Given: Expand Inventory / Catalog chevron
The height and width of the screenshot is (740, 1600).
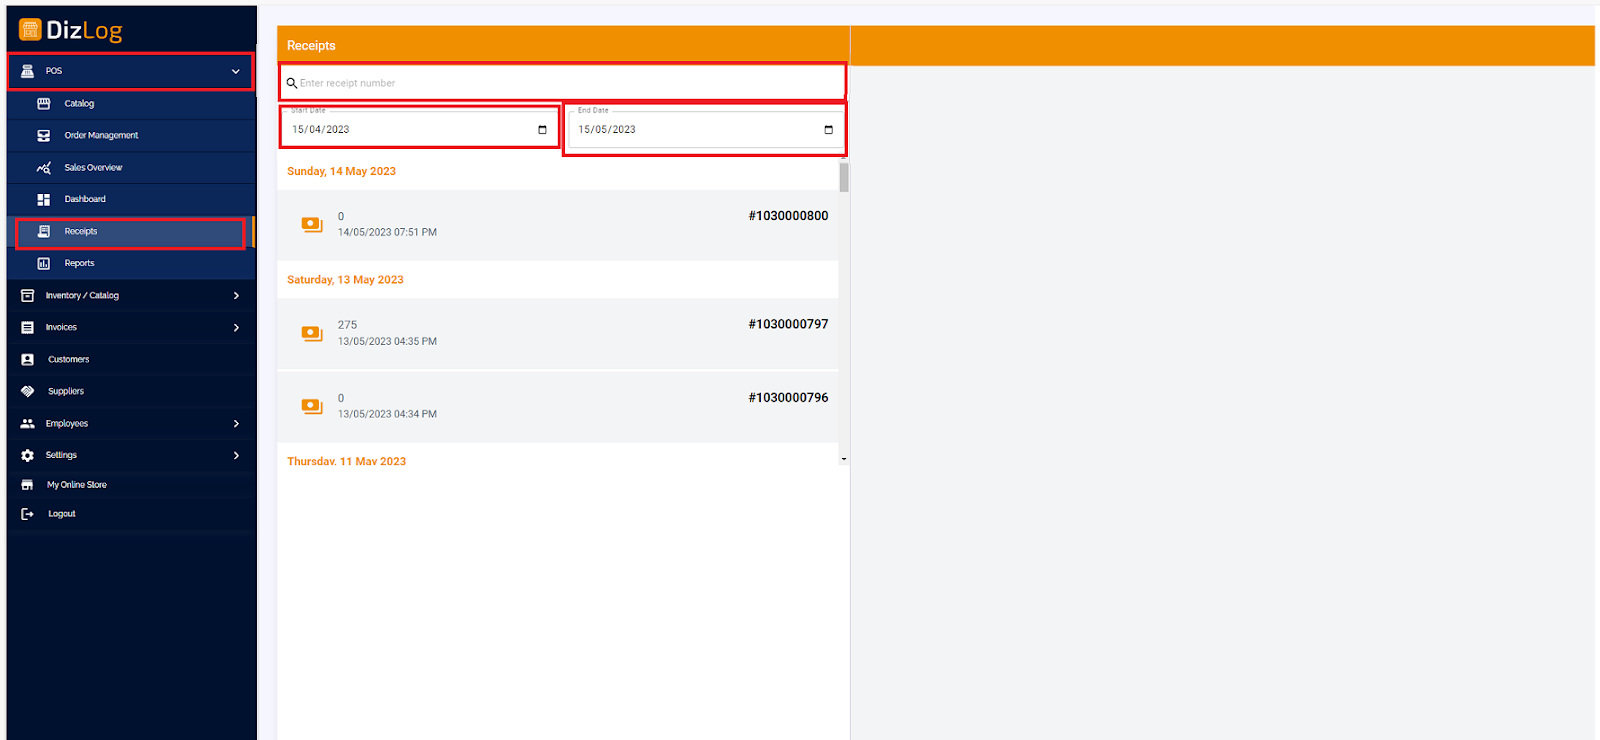Looking at the screenshot, I should coord(236,296).
